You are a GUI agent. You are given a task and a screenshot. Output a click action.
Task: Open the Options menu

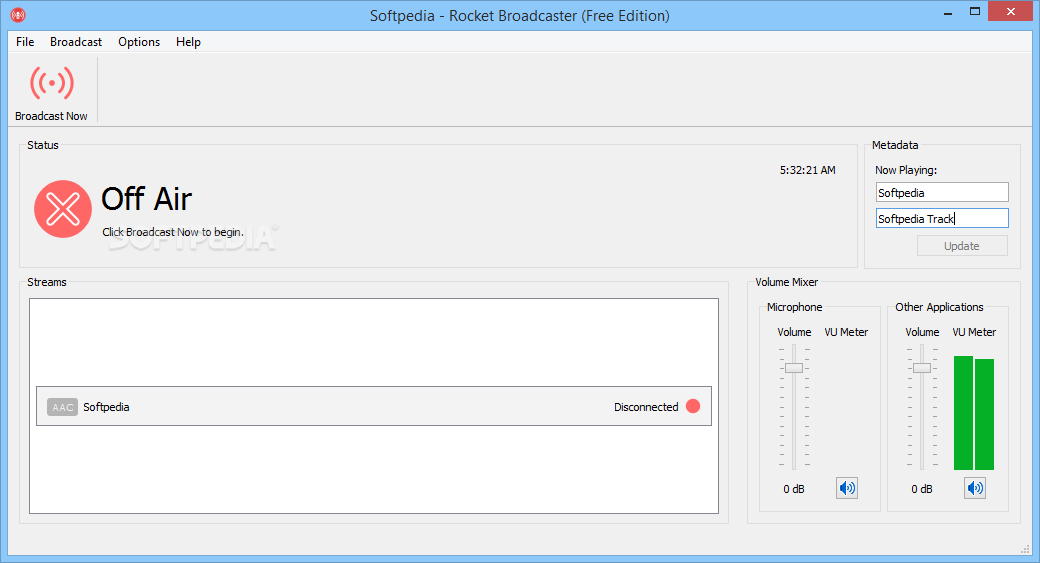tap(139, 42)
